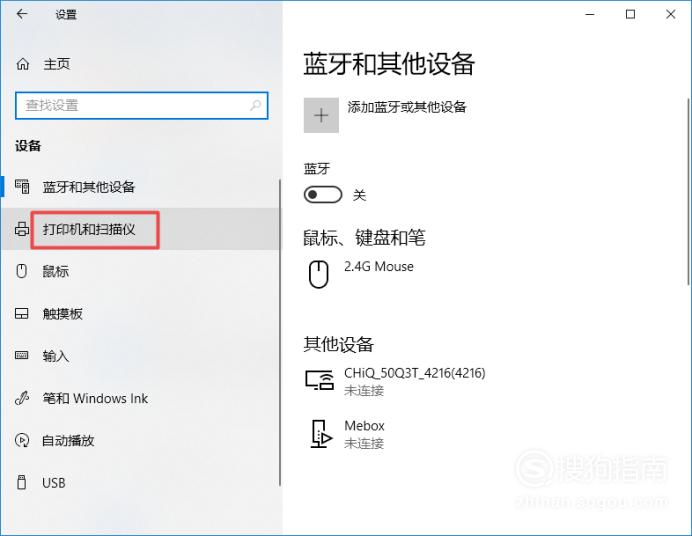This screenshot has width=692, height=536.
Task: Open the 主页 home icon
Action: [23, 64]
